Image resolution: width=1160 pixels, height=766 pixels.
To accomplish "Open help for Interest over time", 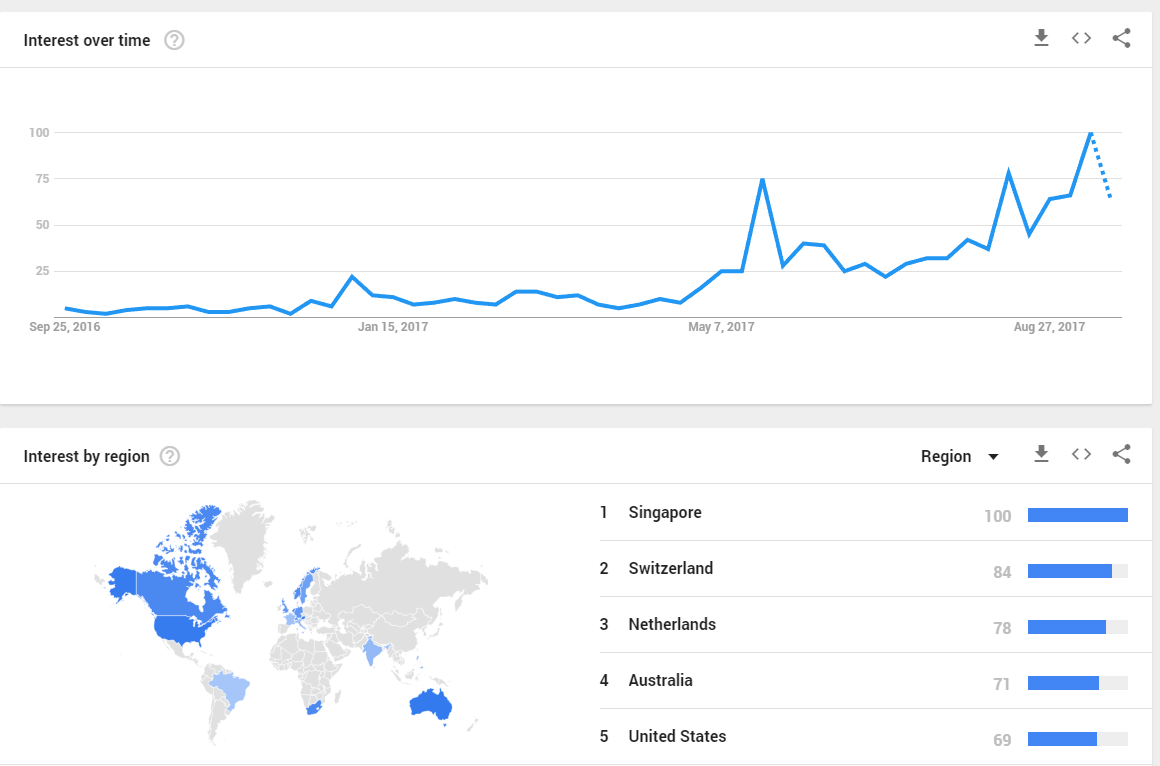I will [174, 40].
